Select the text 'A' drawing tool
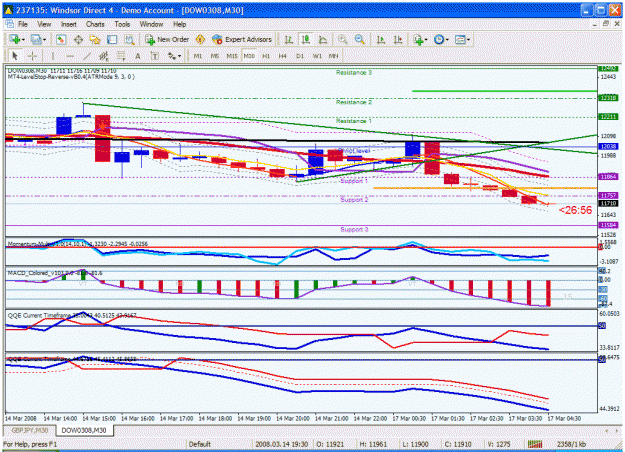 [x=138, y=56]
